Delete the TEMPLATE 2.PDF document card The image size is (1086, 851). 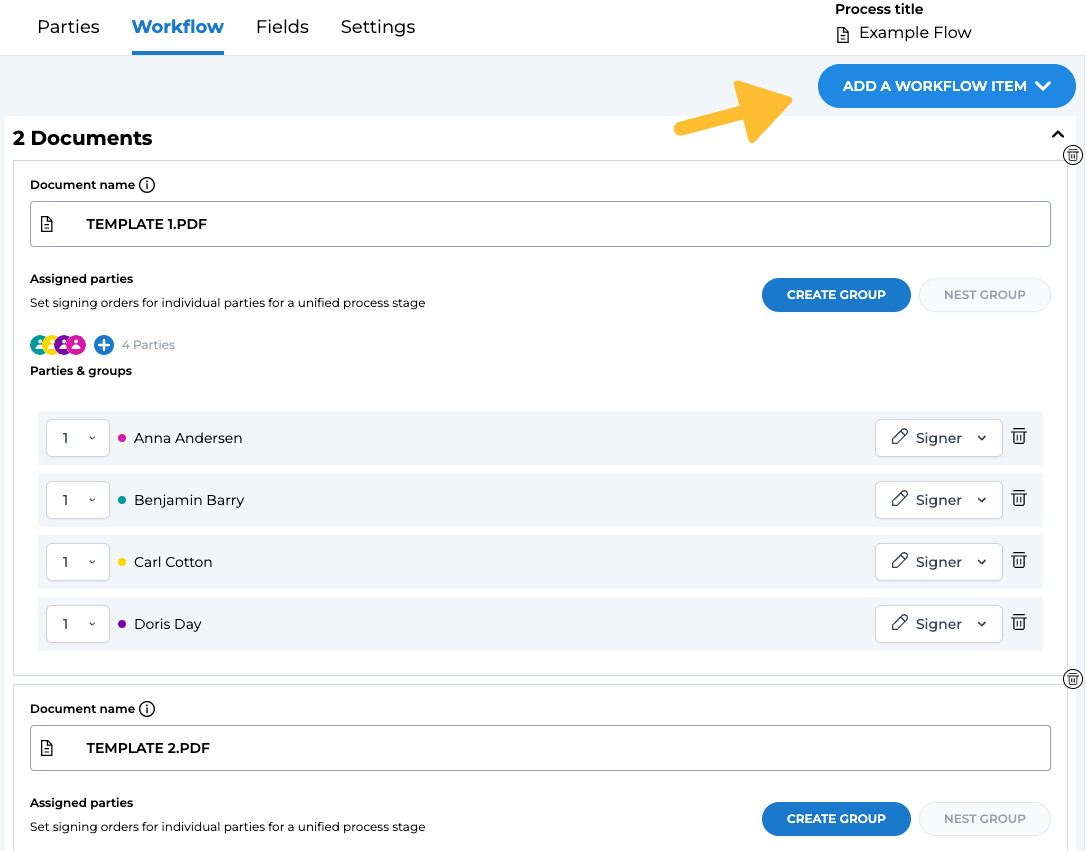(x=1072, y=679)
